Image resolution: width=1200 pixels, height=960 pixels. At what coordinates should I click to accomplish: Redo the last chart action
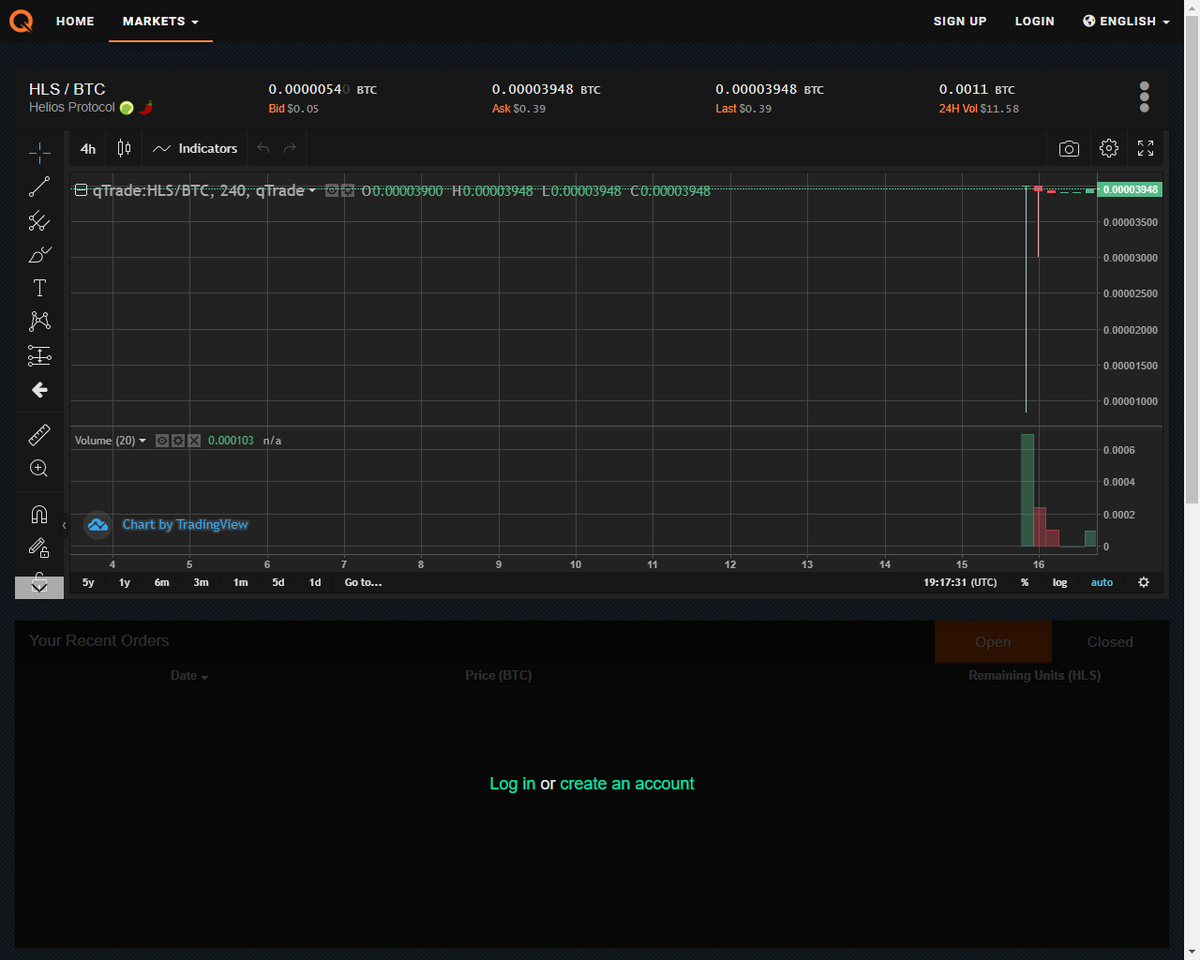(290, 148)
